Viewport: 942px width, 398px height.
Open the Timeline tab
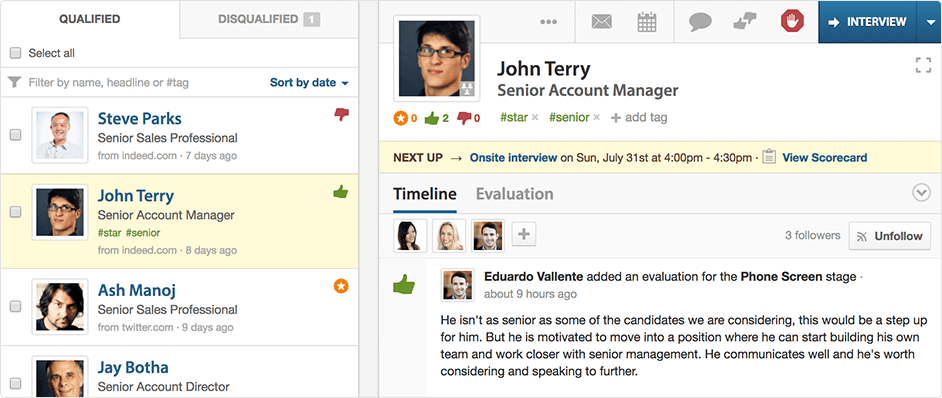[x=425, y=194]
